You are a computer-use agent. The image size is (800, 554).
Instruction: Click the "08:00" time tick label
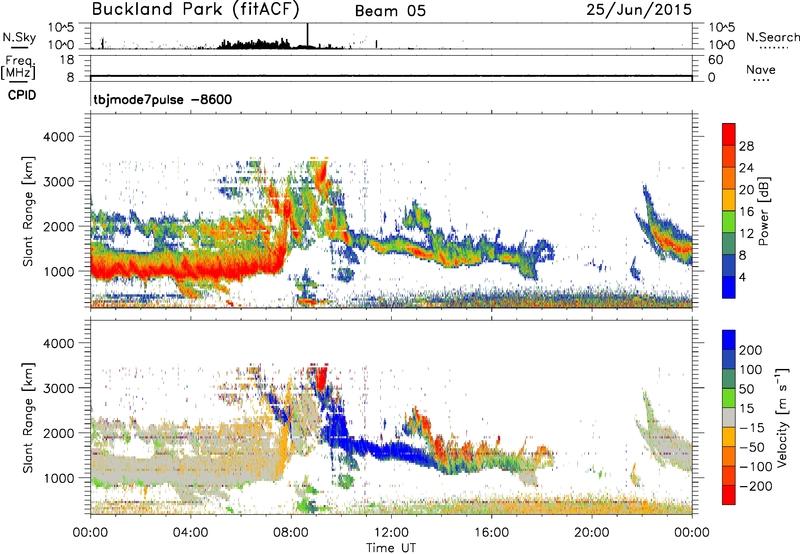291,533
